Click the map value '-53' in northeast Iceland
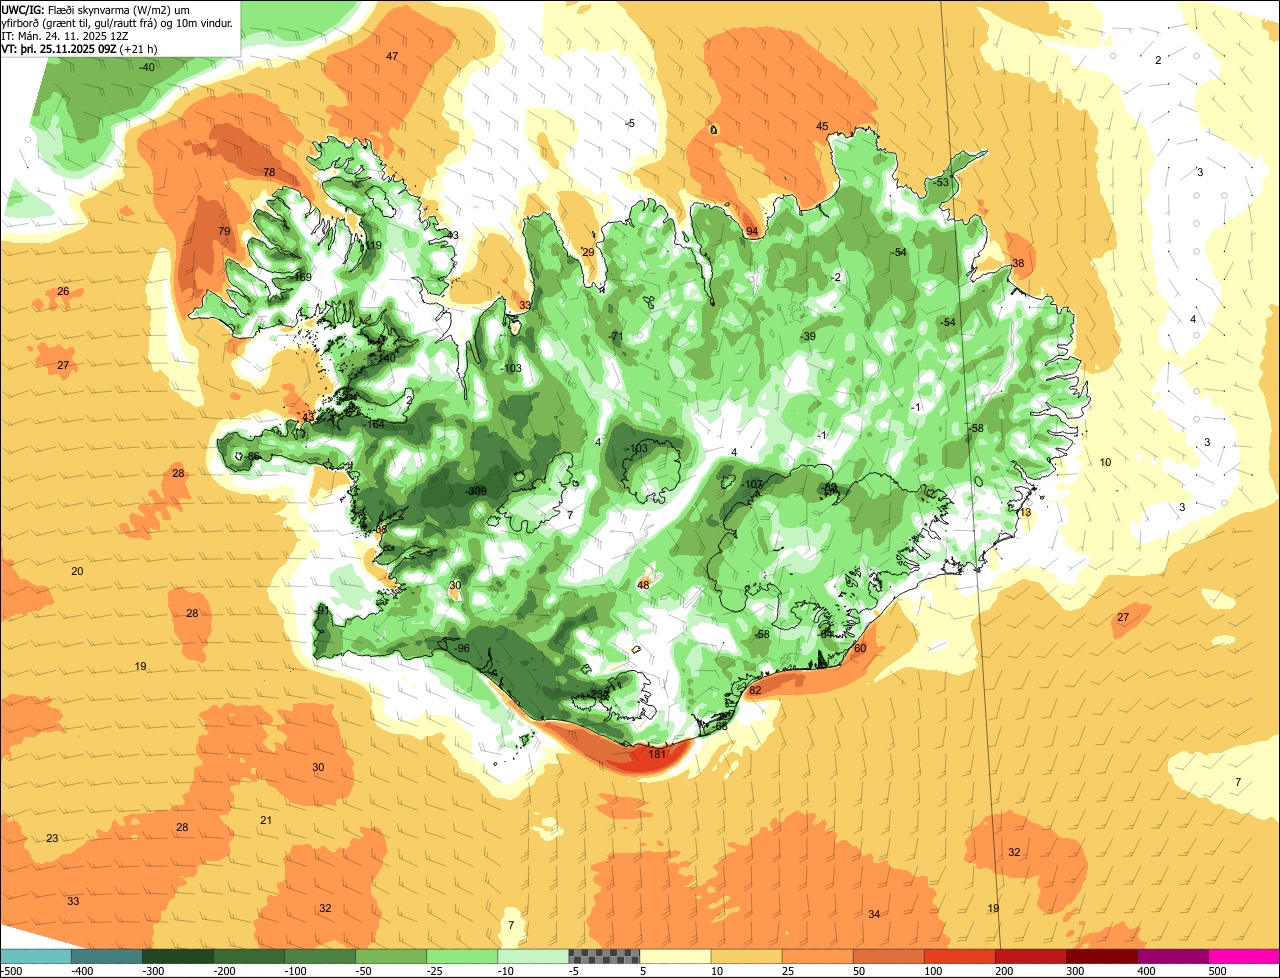Viewport: 1280px width, 978px height. pos(940,183)
